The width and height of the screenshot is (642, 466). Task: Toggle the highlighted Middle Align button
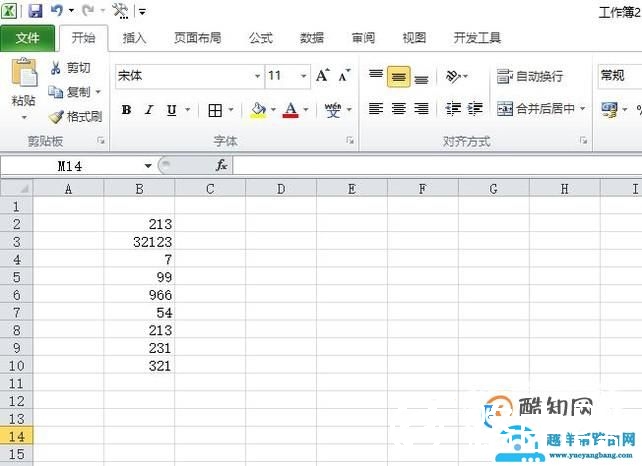point(399,77)
